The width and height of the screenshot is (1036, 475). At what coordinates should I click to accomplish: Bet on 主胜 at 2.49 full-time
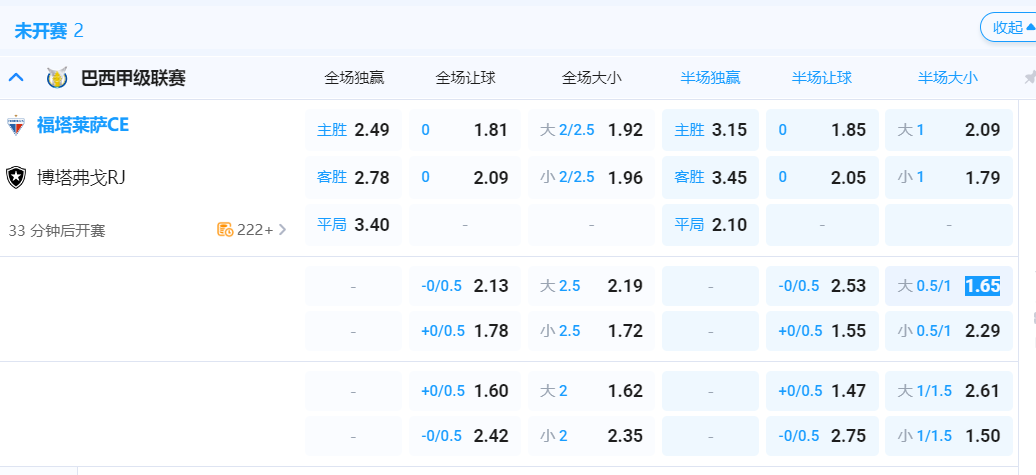[x=354, y=130]
